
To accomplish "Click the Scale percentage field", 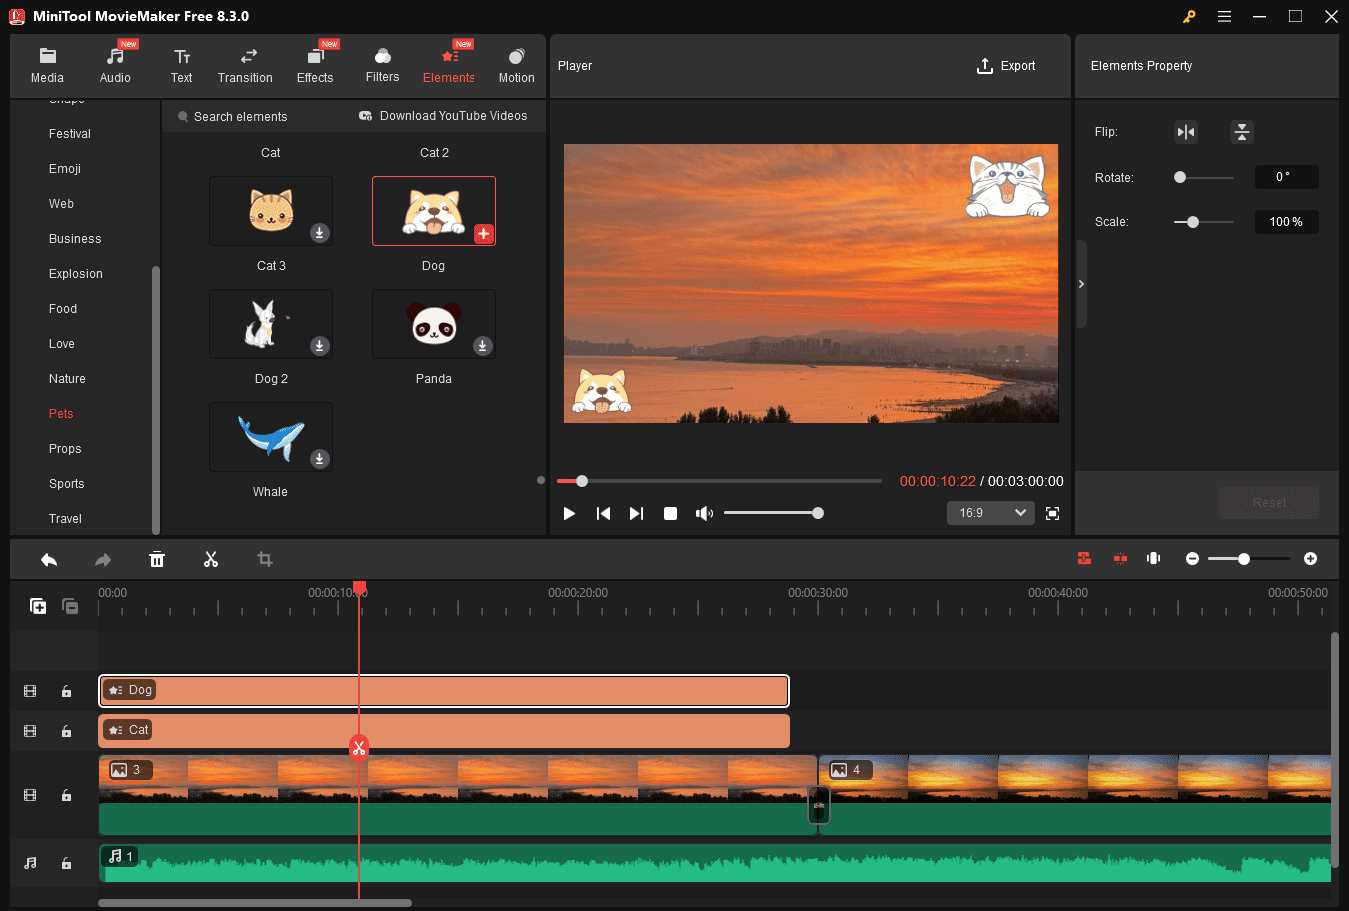I will [x=1286, y=222].
